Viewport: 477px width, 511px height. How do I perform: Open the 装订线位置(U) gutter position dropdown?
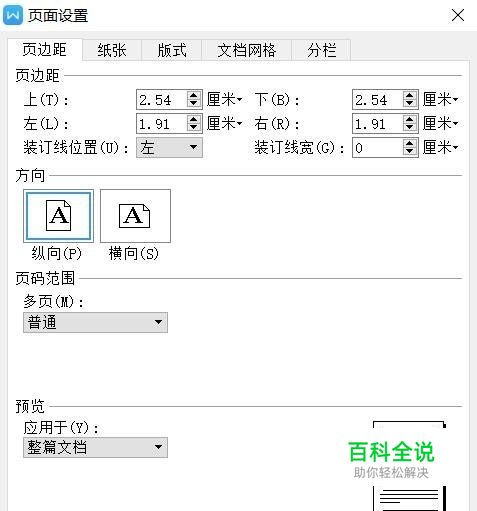169,147
